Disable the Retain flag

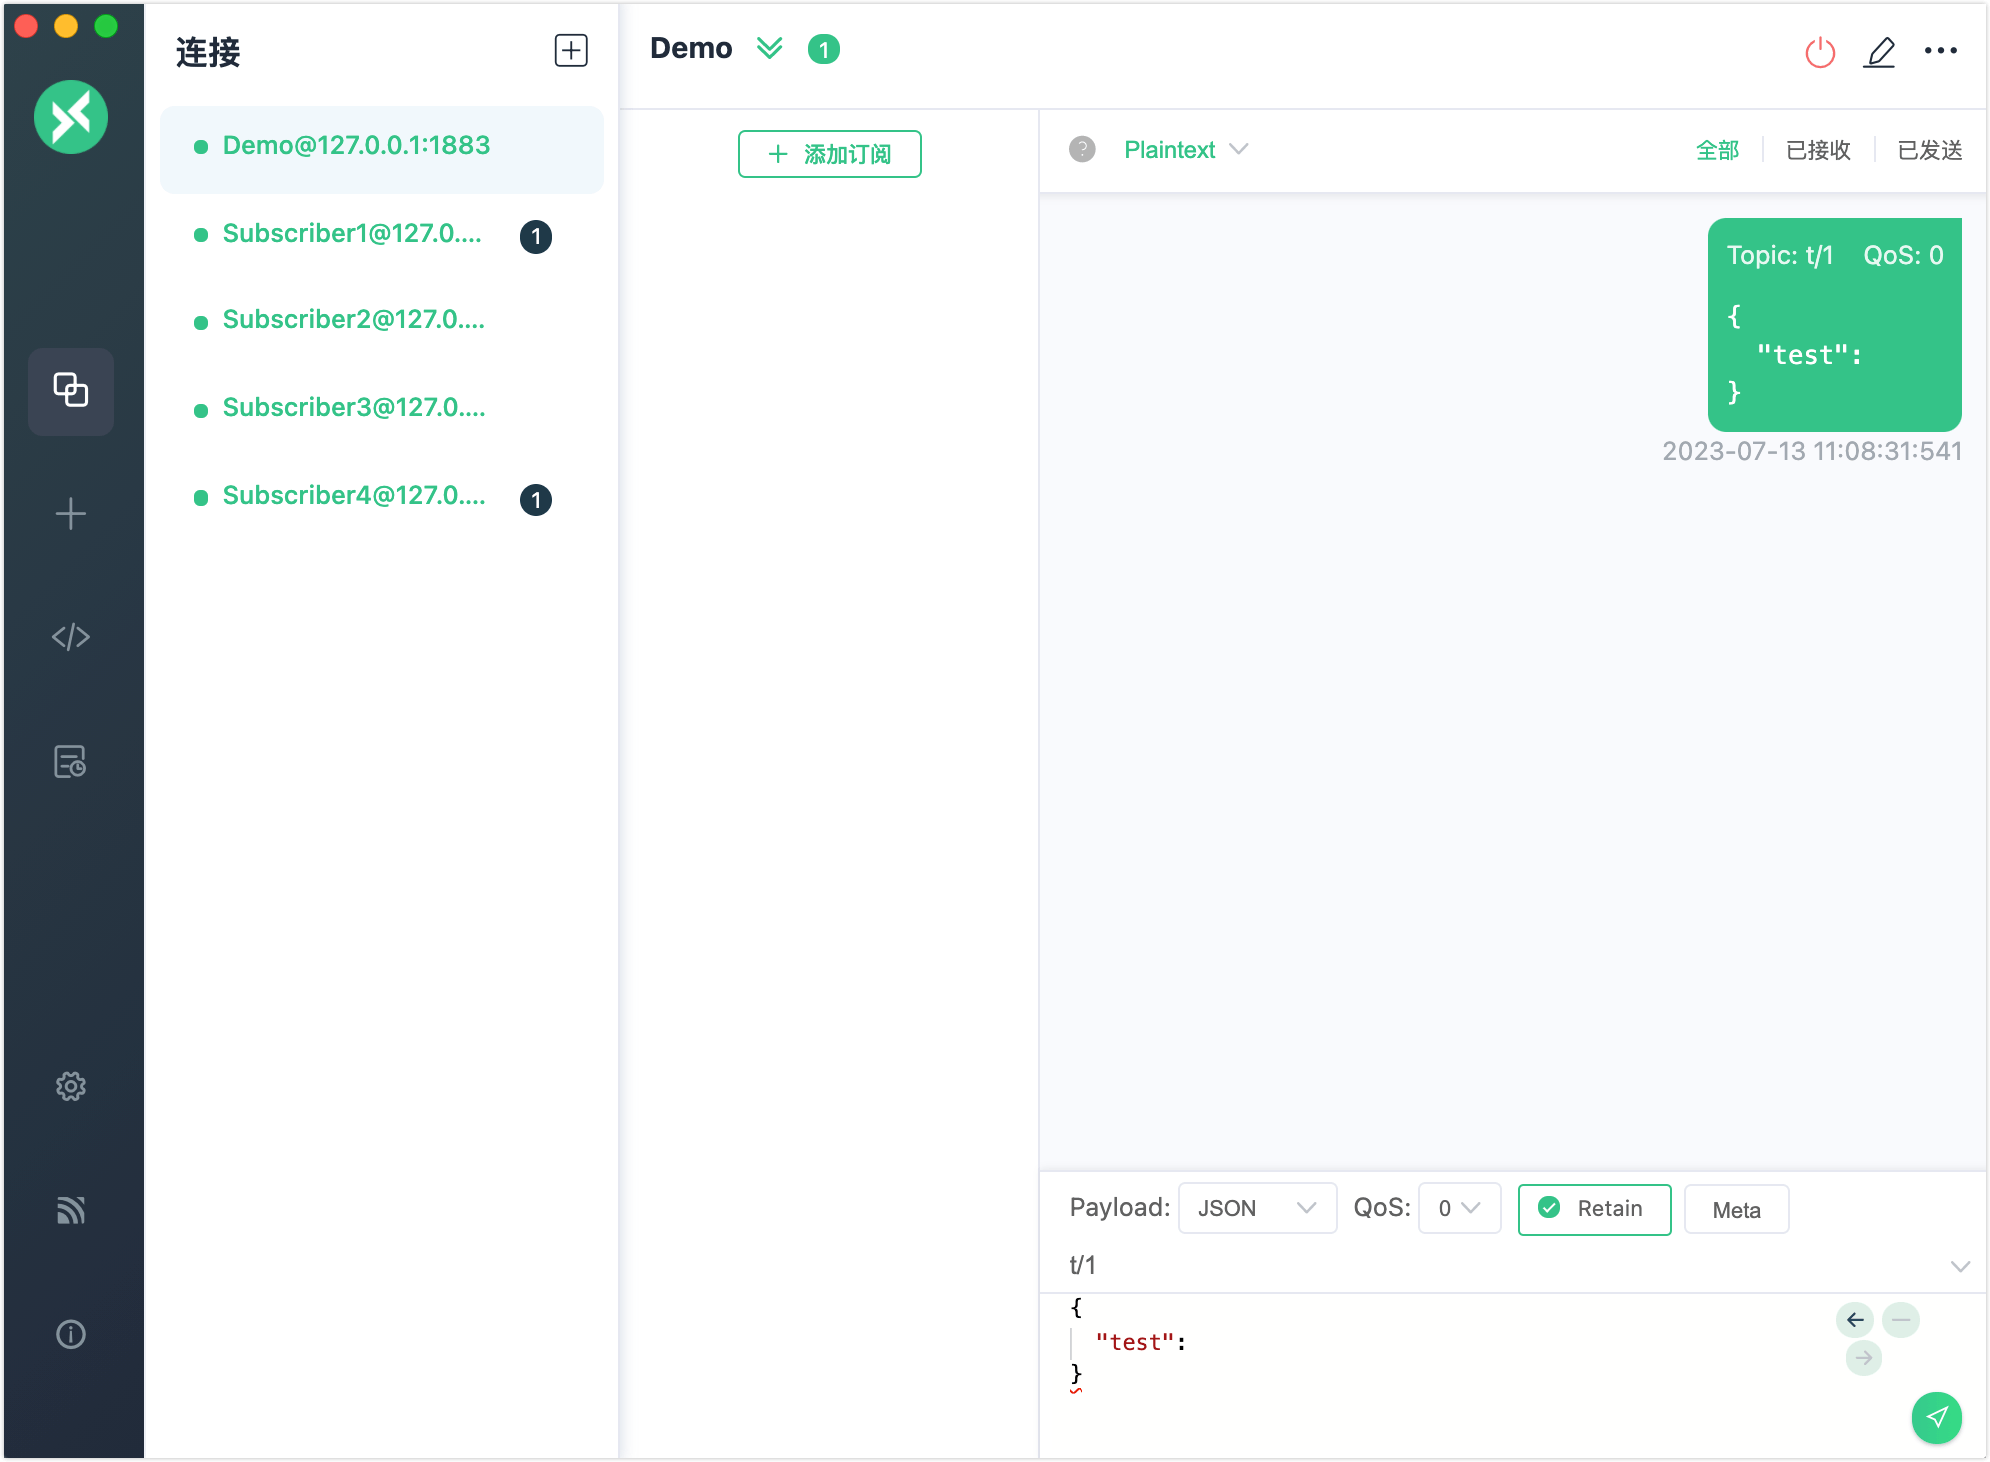(1594, 1209)
